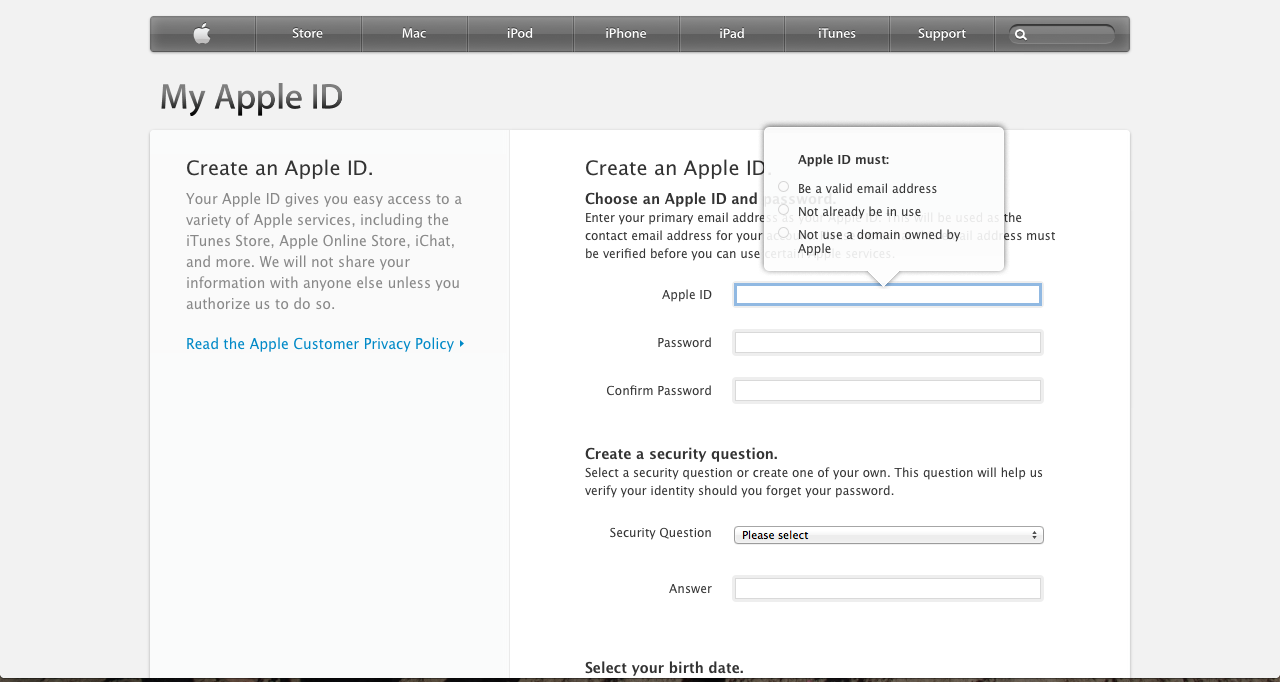
Task: Focus the navigation bar search field
Action: click(x=1062, y=35)
